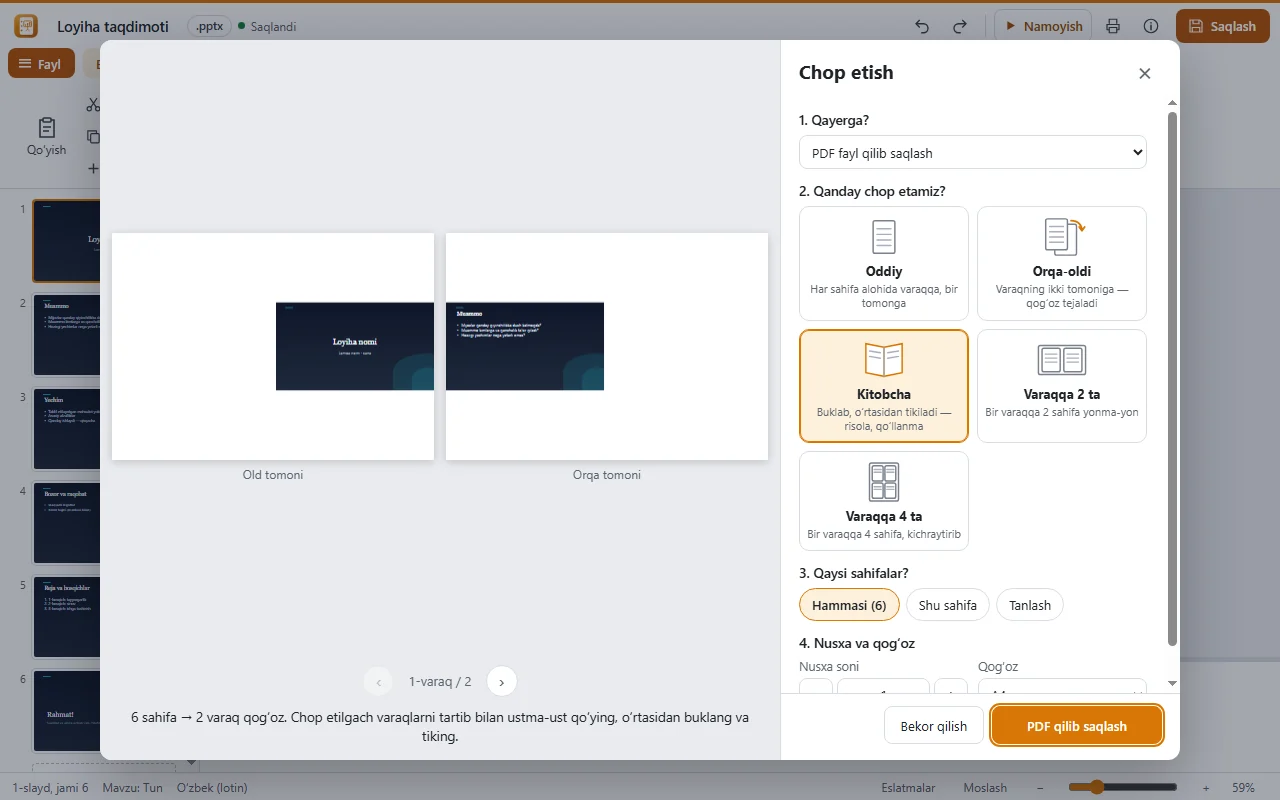The image size is (1280, 800).
Task: Pick the Varaqqa 2 ta layout
Action: pyautogui.click(x=1062, y=385)
